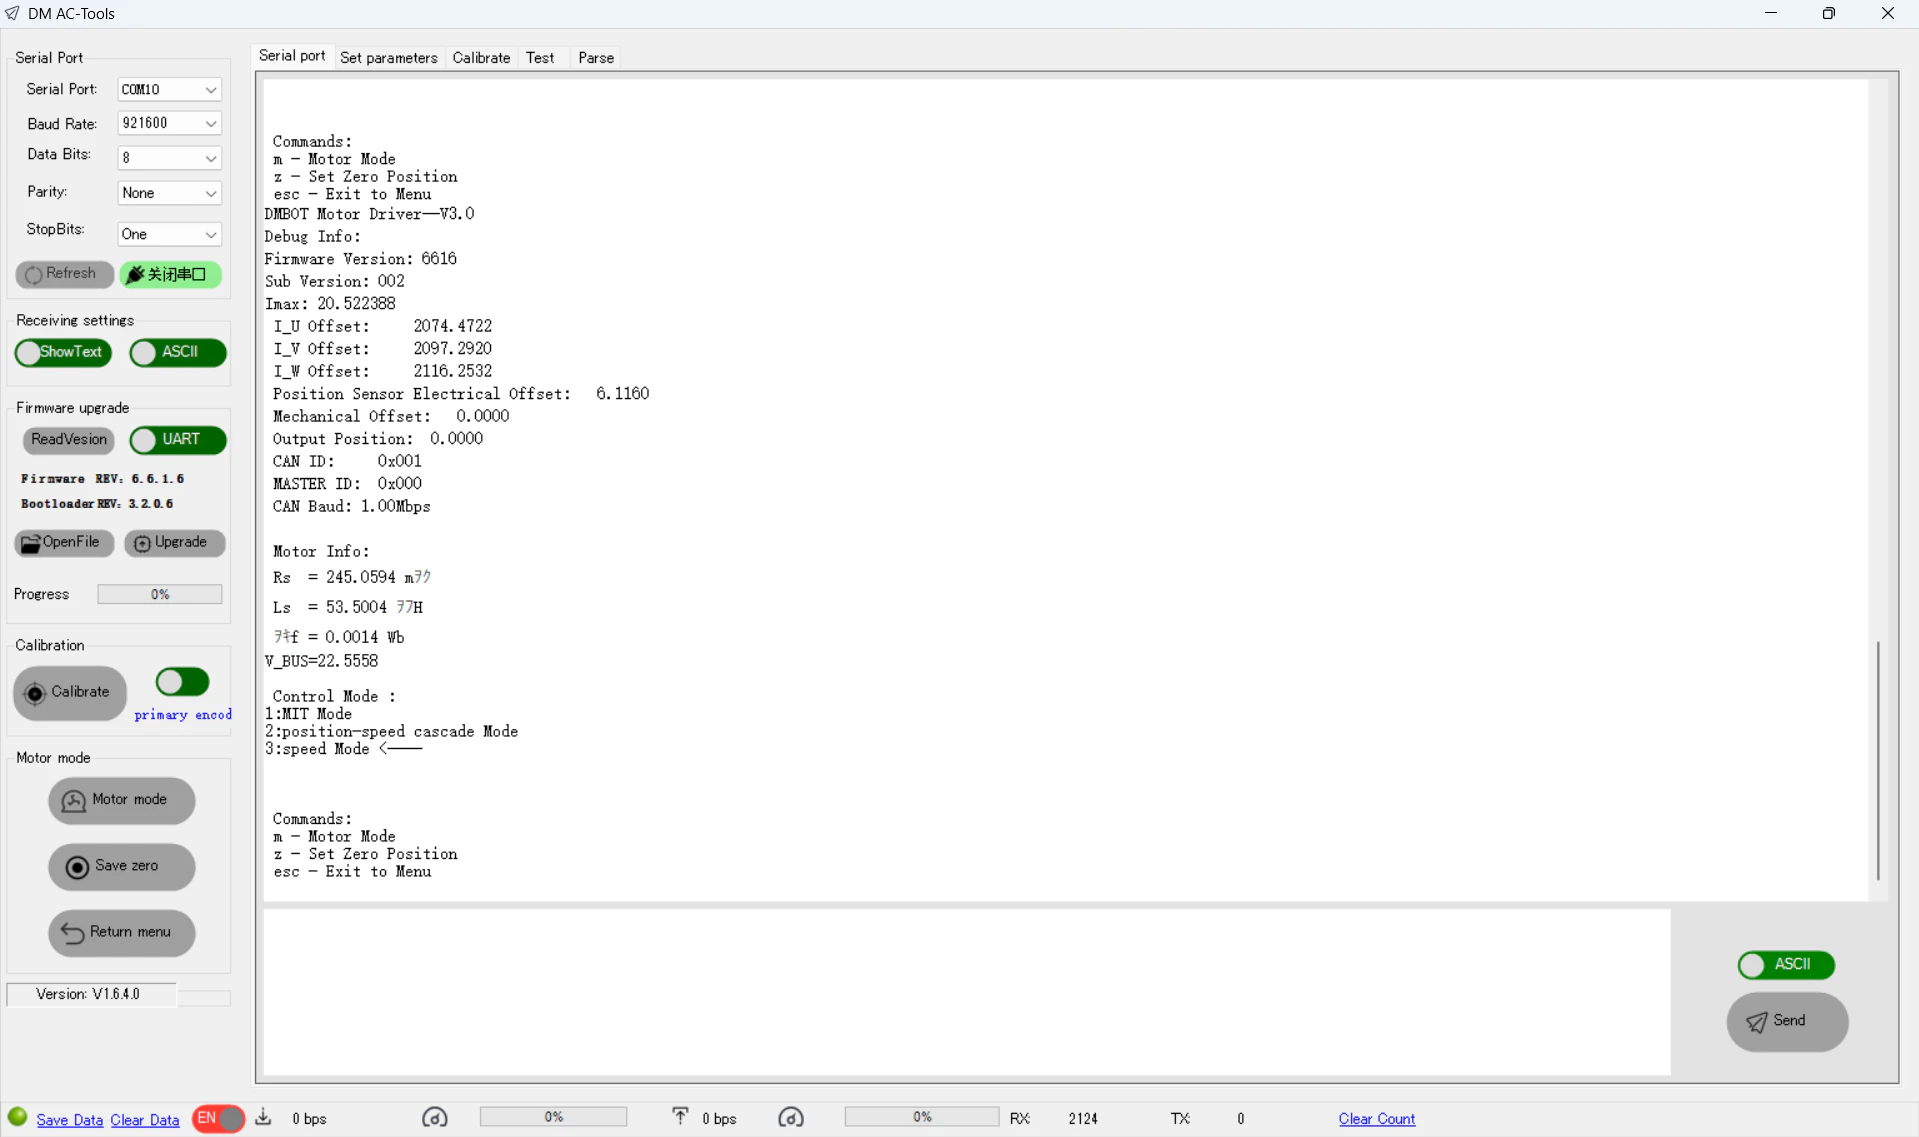The width and height of the screenshot is (1919, 1137).
Task: Click the download arrow icon in status bar
Action: (x=263, y=1117)
